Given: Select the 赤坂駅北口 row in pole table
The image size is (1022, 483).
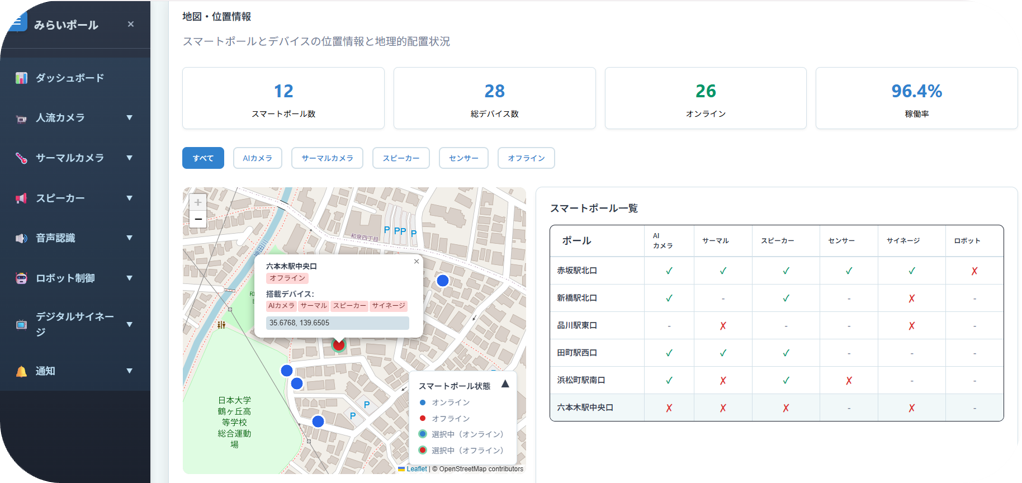Looking at the screenshot, I should [578, 270].
